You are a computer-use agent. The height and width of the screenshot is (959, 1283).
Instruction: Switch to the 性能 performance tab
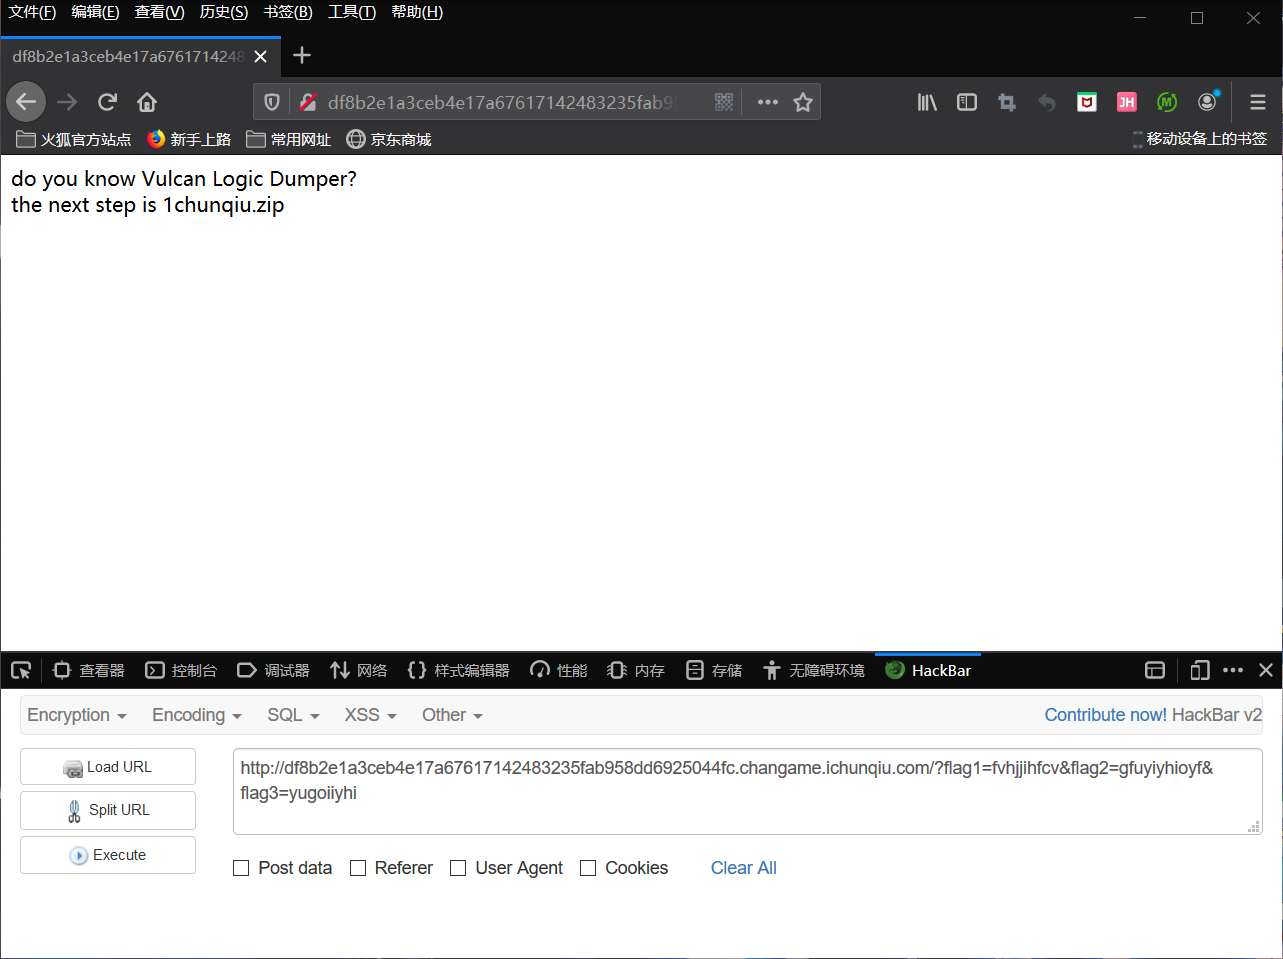559,670
